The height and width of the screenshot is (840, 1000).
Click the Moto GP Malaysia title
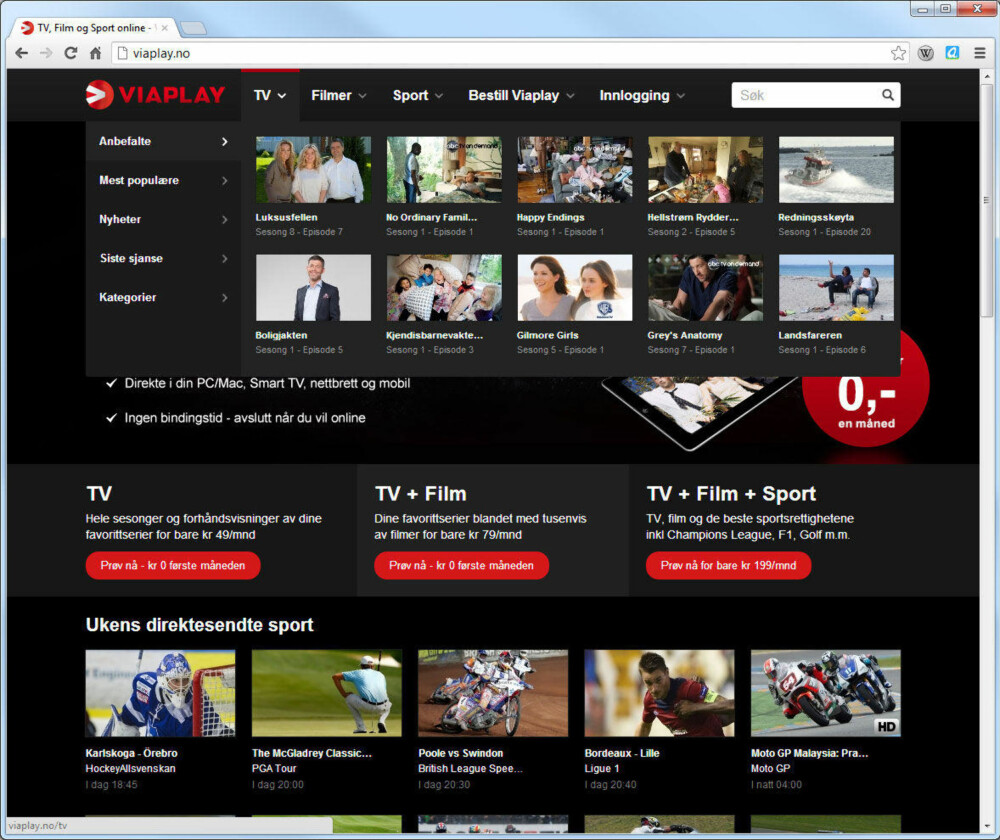pos(809,753)
